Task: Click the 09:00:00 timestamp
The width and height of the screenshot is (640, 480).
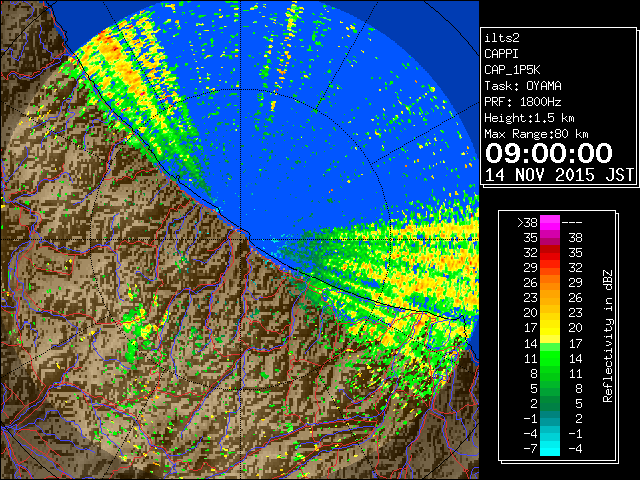Action: pos(549,153)
